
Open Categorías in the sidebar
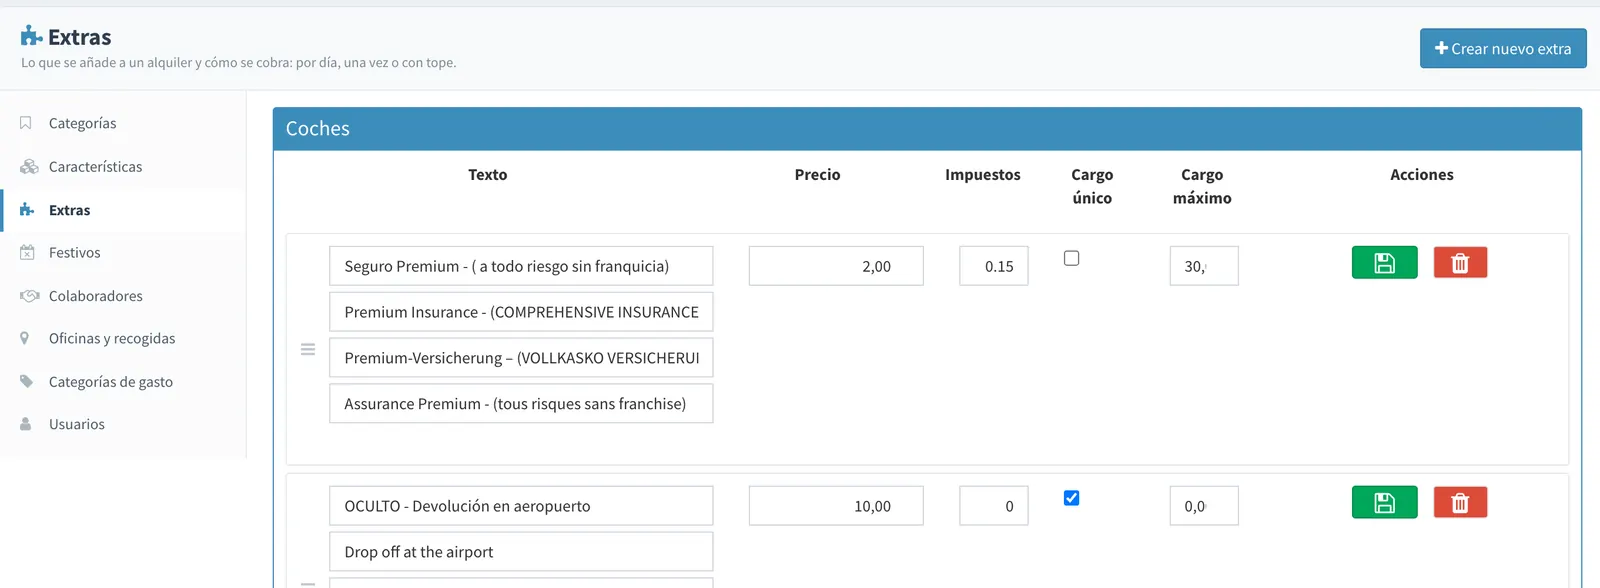(x=123, y=123)
